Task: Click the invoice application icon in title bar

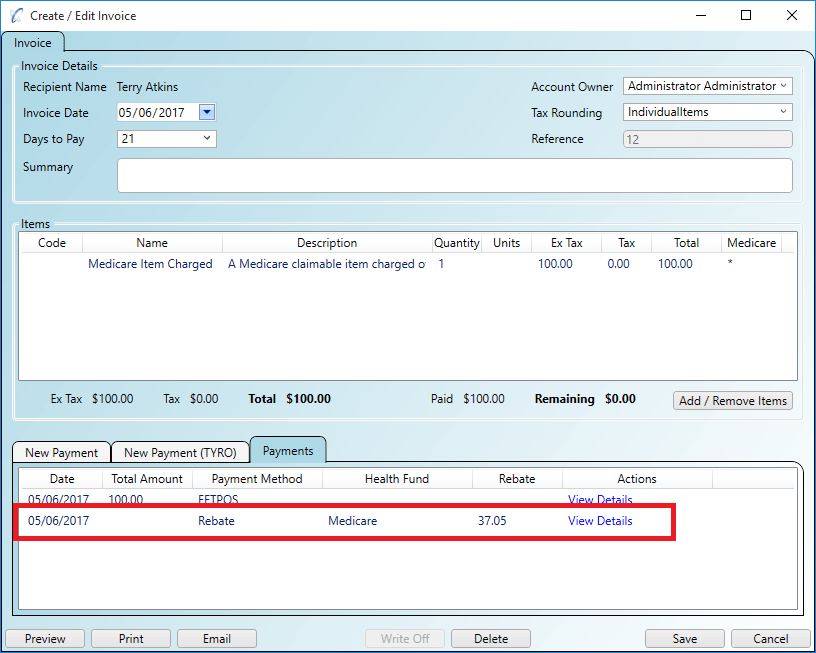Action: 16,15
